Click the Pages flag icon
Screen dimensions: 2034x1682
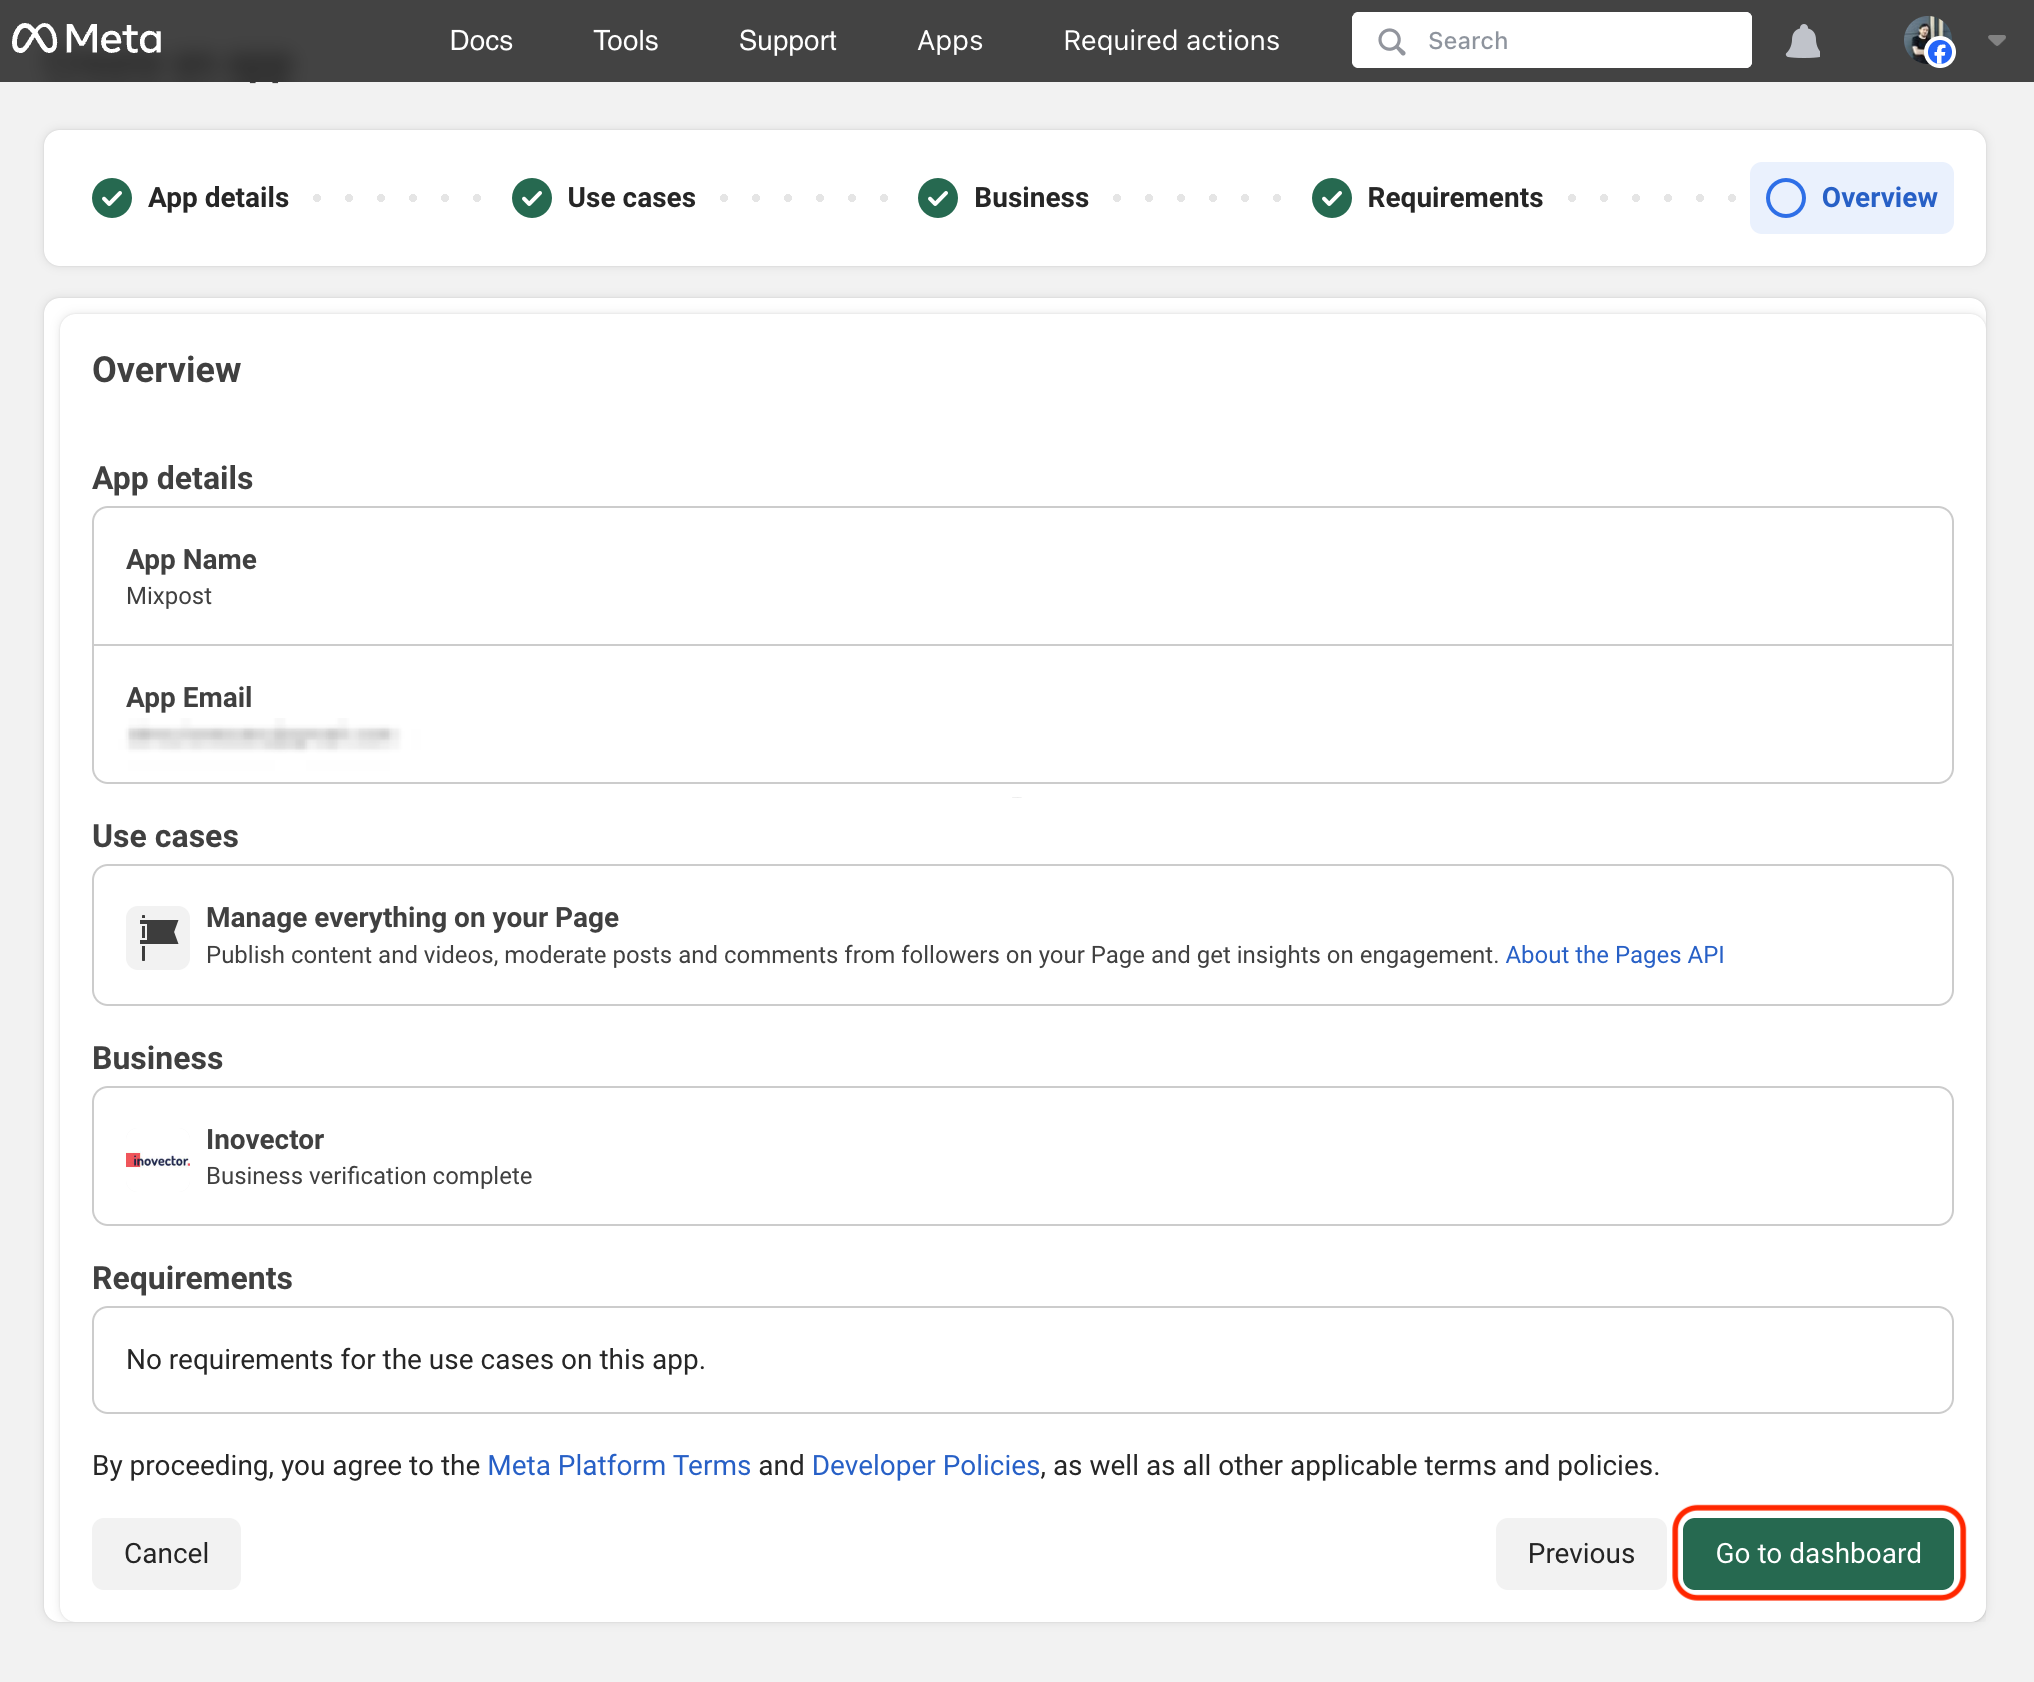pos(158,937)
